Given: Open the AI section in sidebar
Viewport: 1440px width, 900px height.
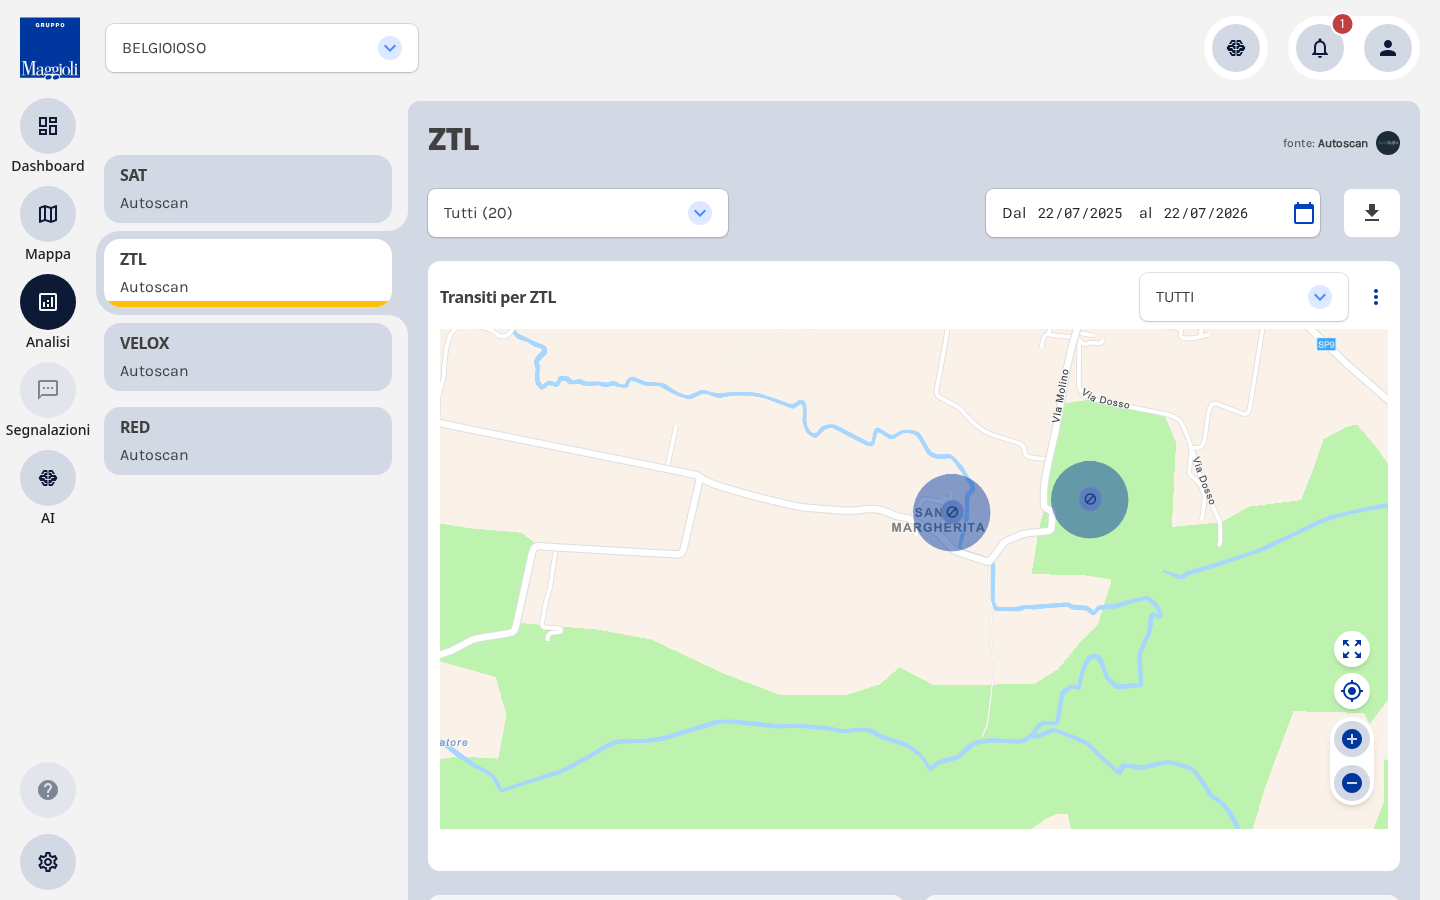Looking at the screenshot, I should 48,478.
